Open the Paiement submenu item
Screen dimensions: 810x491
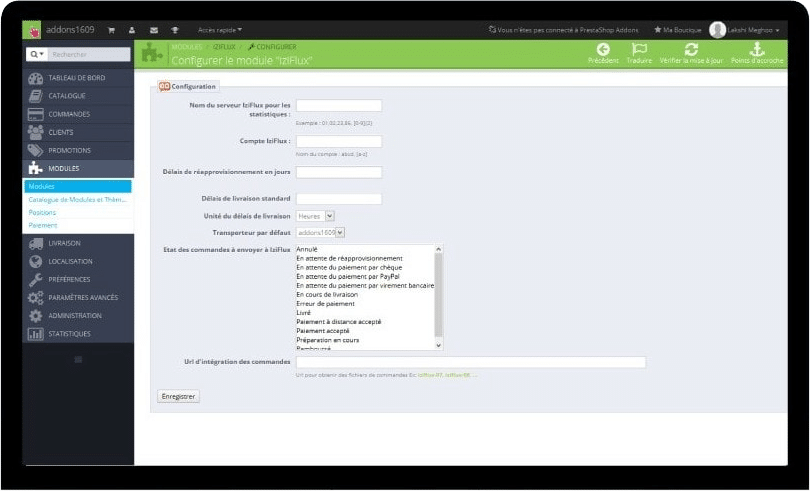(43, 225)
